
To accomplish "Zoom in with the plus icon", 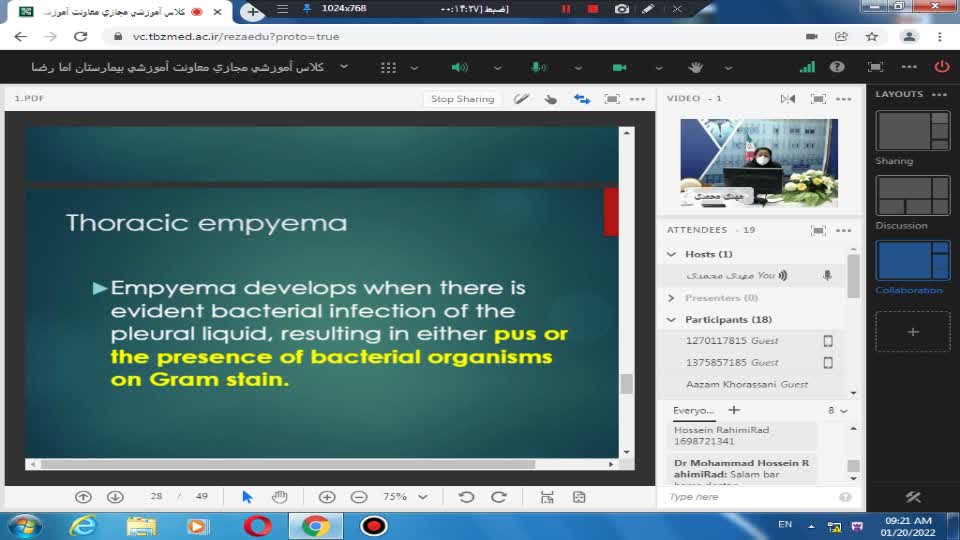I will (x=327, y=497).
